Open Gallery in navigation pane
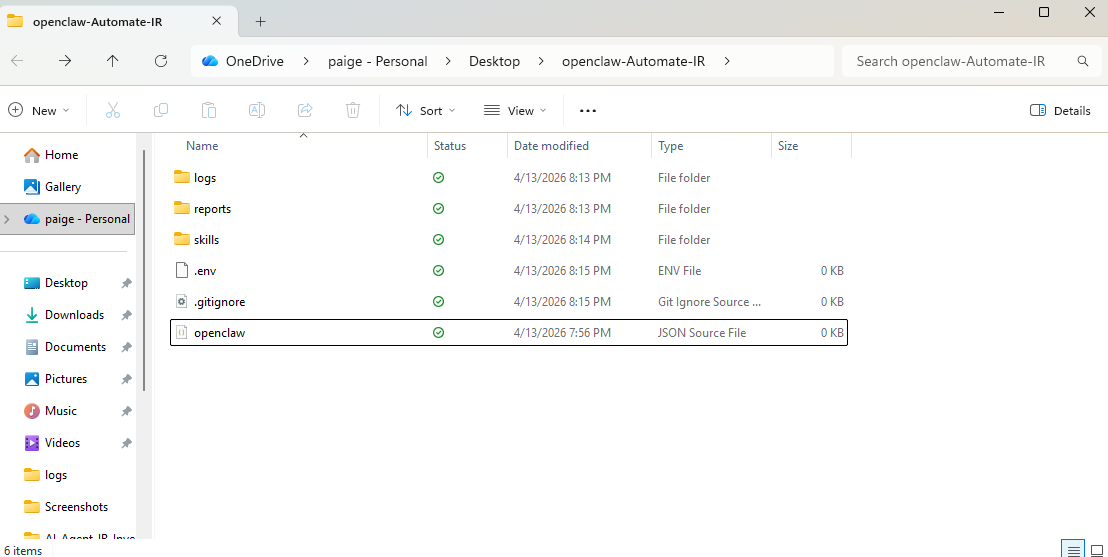The height and width of the screenshot is (557, 1108). [x=63, y=187]
